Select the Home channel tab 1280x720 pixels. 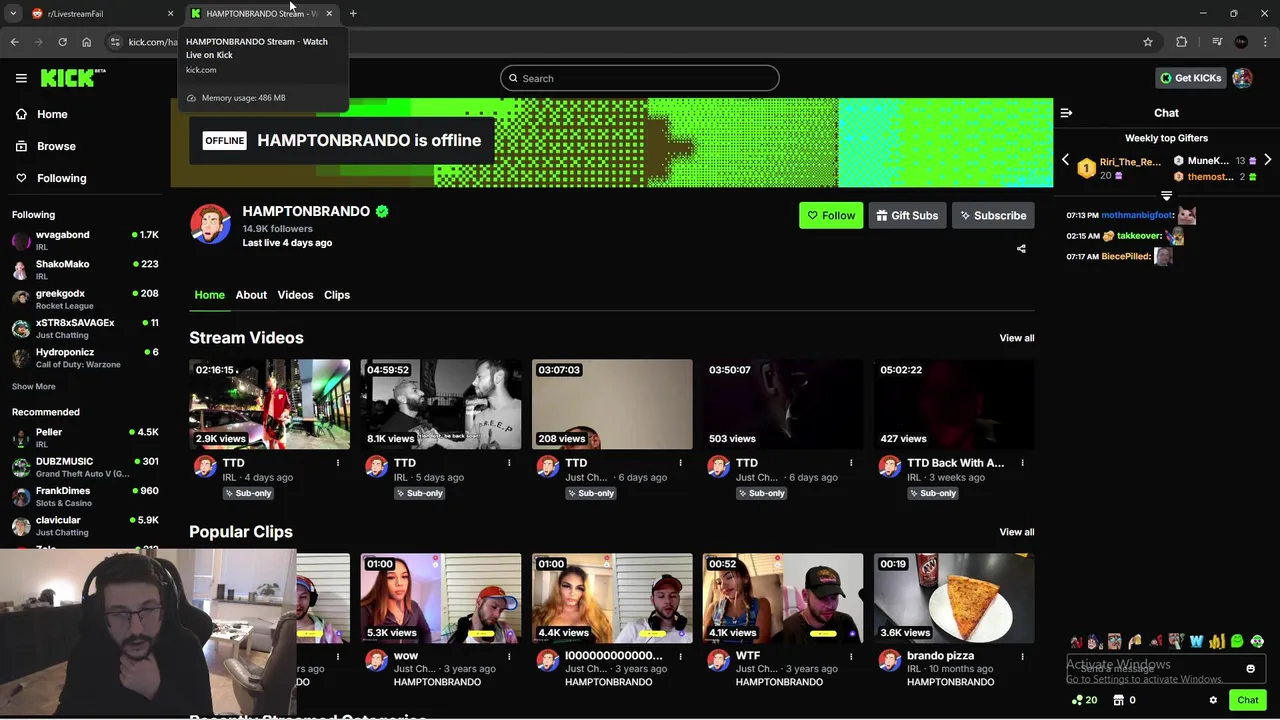209,295
